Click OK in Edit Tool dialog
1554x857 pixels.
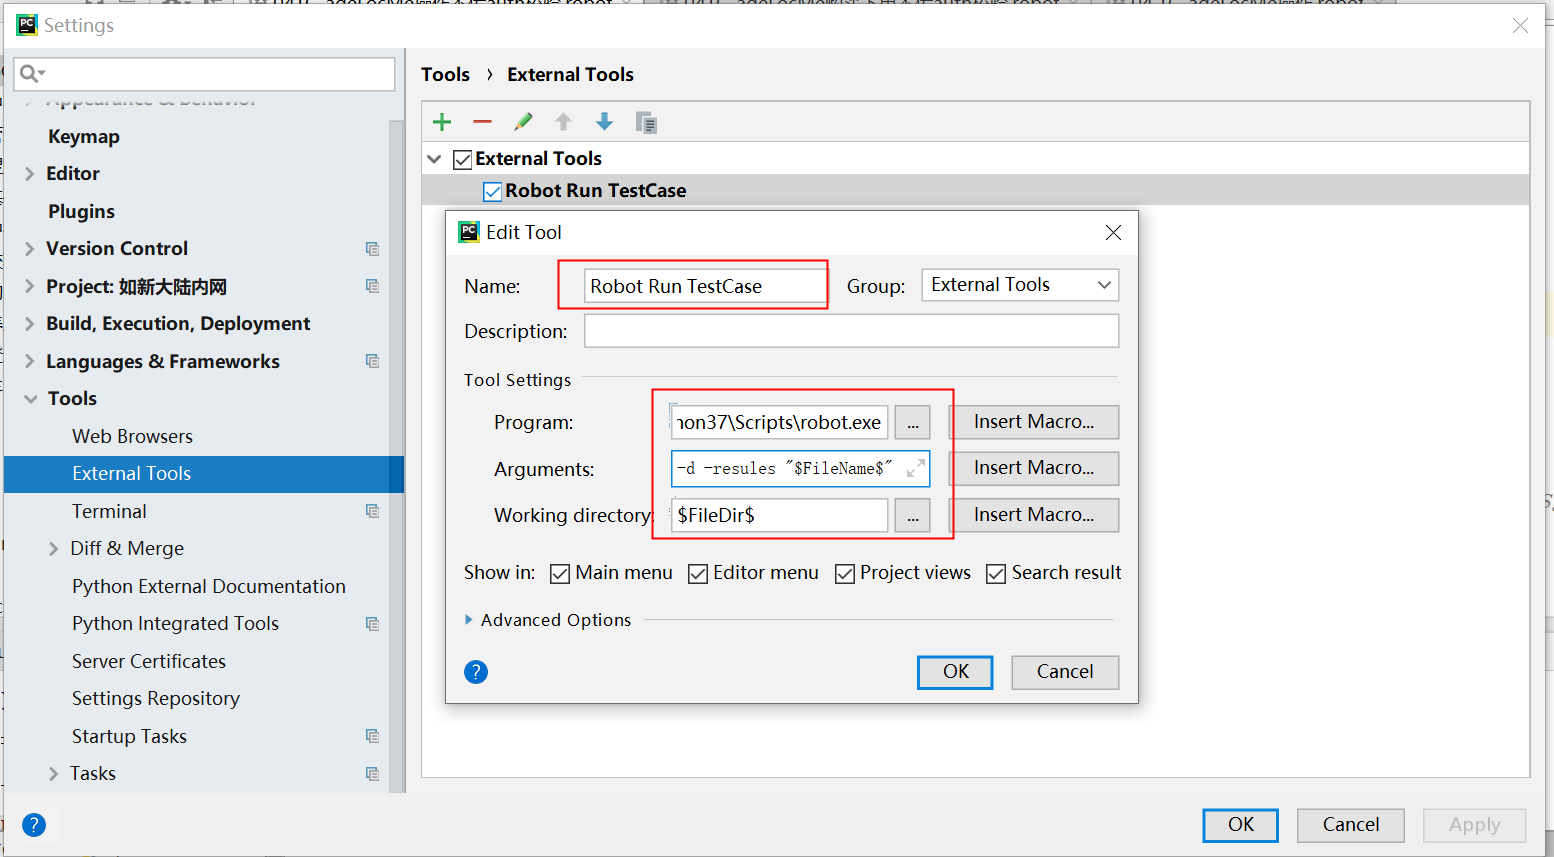point(955,672)
